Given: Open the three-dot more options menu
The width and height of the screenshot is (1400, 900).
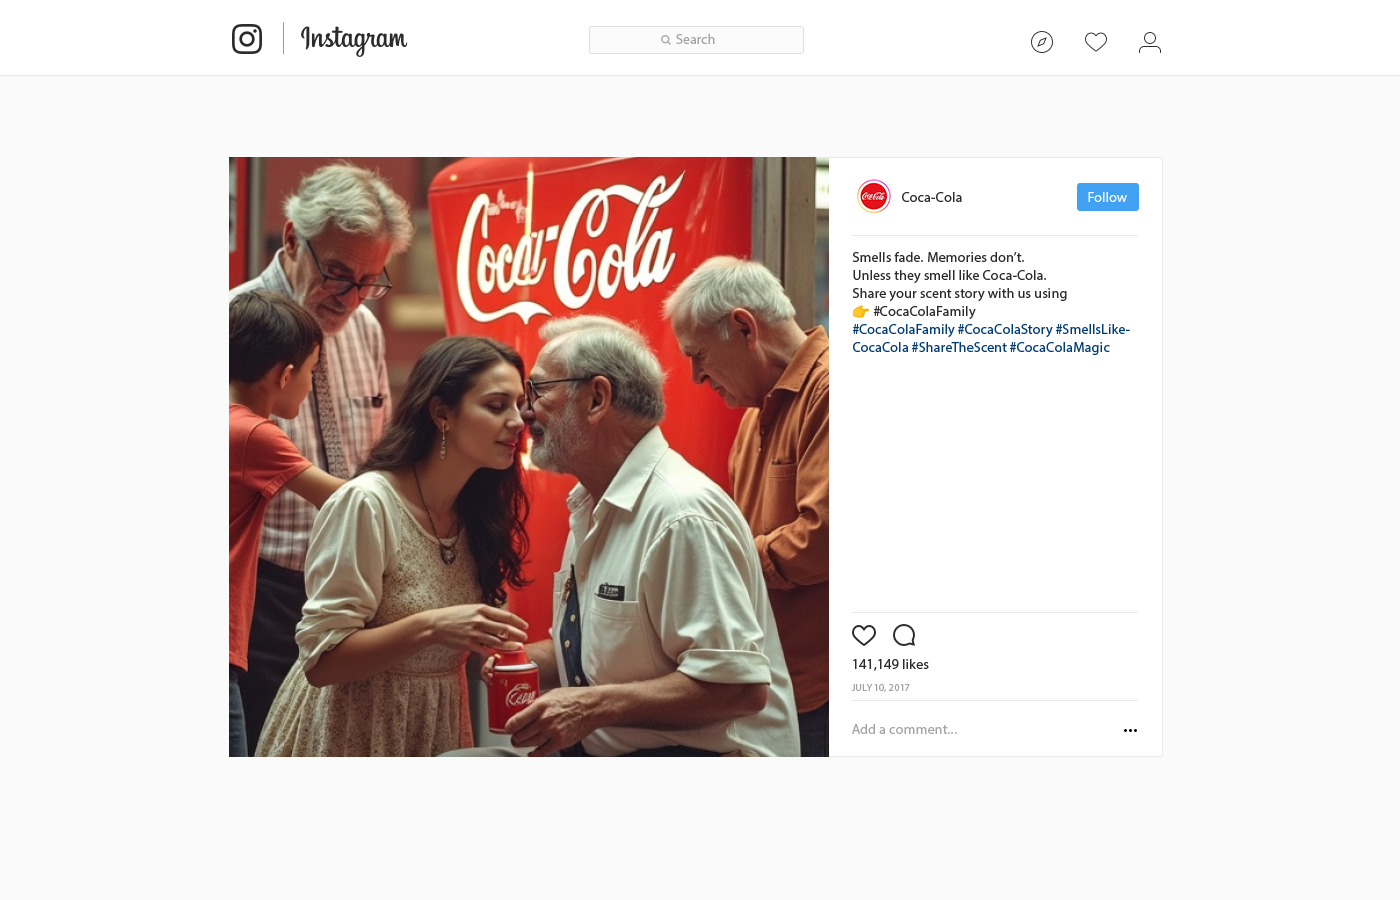Looking at the screenshot, I should coord(1130,730).
